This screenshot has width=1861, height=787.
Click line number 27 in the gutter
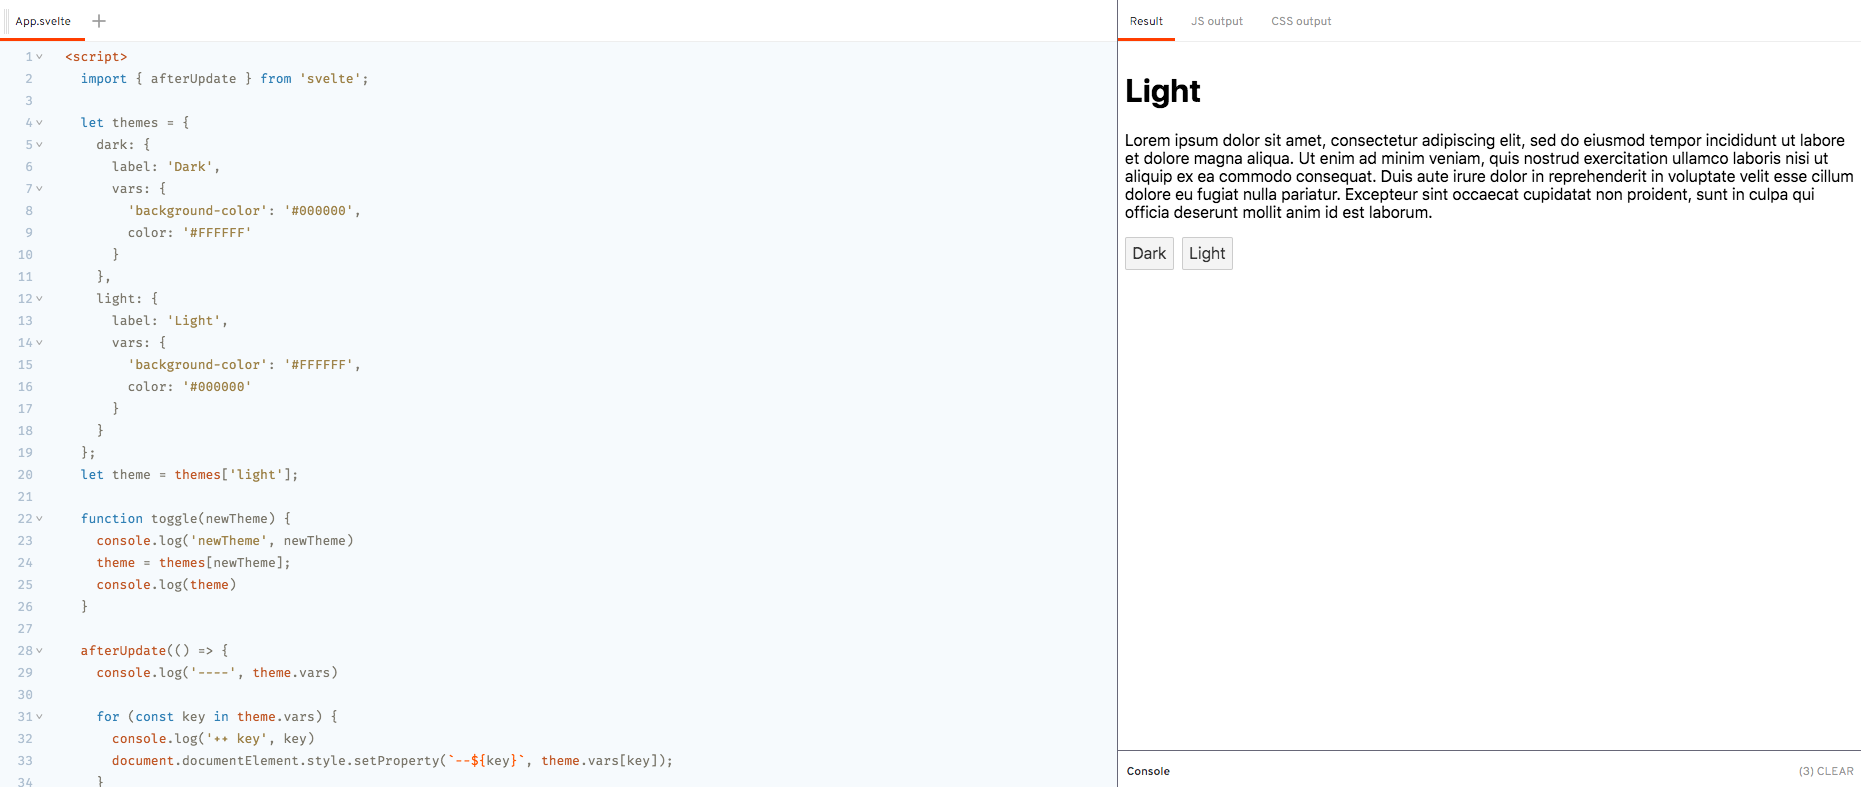25,629
